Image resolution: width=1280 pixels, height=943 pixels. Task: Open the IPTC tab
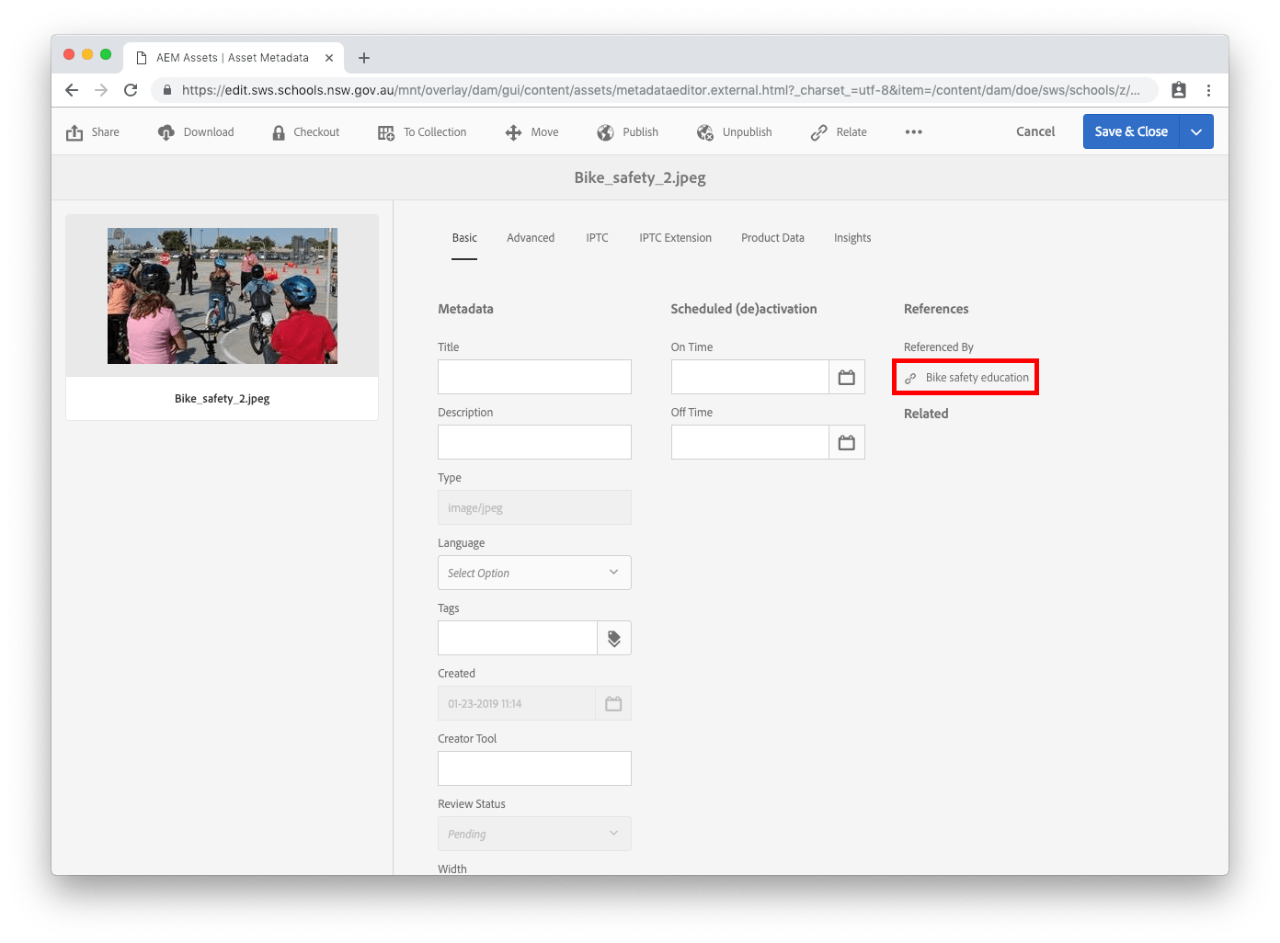(x=597, y=238)
